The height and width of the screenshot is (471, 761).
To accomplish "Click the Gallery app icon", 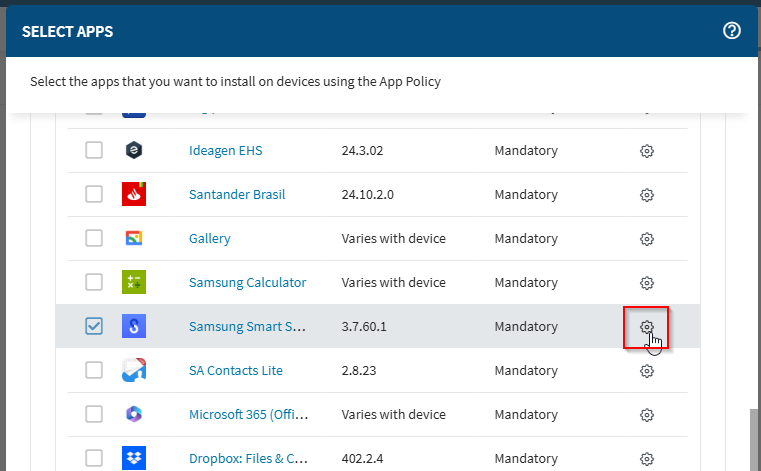I will coord(134,238).
